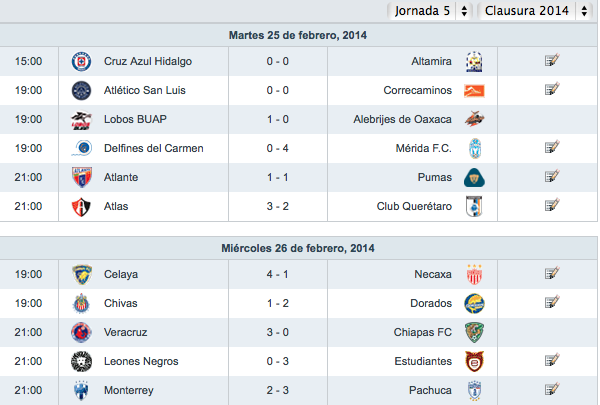The height and width of the screenshot is (405, 600).
Task: Click the Leones Negros team name
Action: (141, 361)
